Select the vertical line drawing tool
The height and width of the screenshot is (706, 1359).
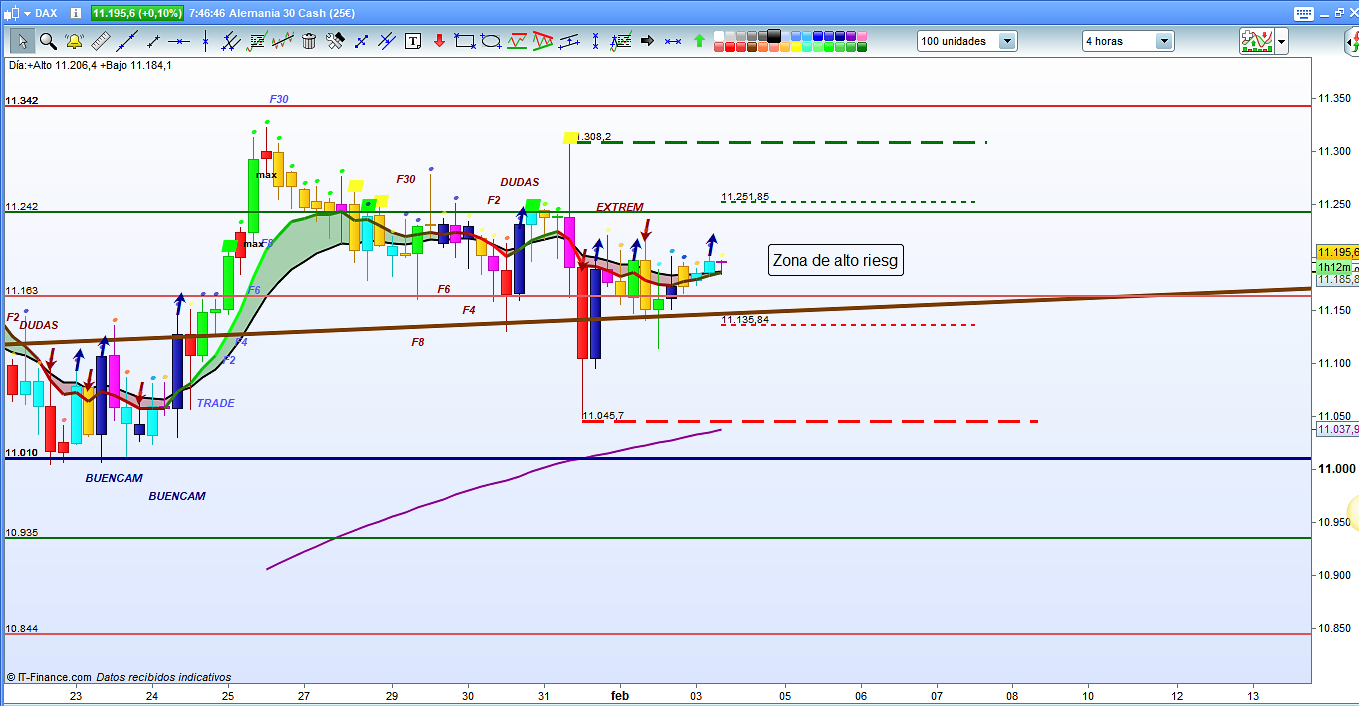click(205, 41)
